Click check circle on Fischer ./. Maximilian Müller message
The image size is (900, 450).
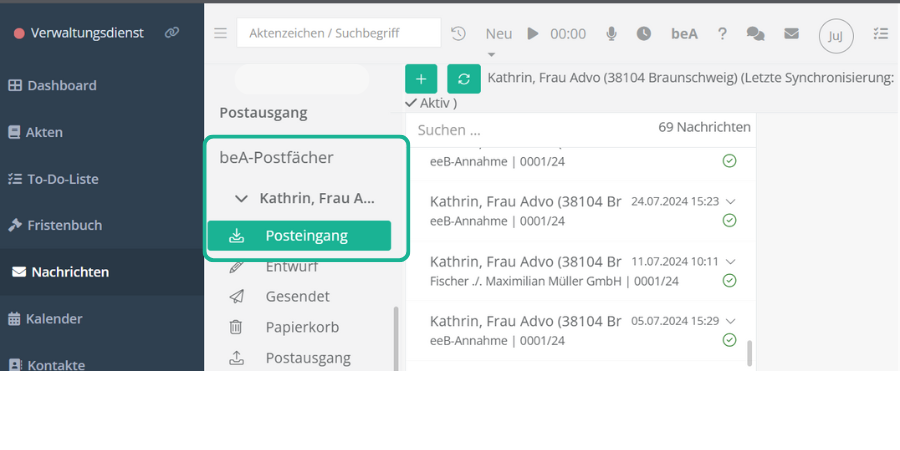point(729,280)
